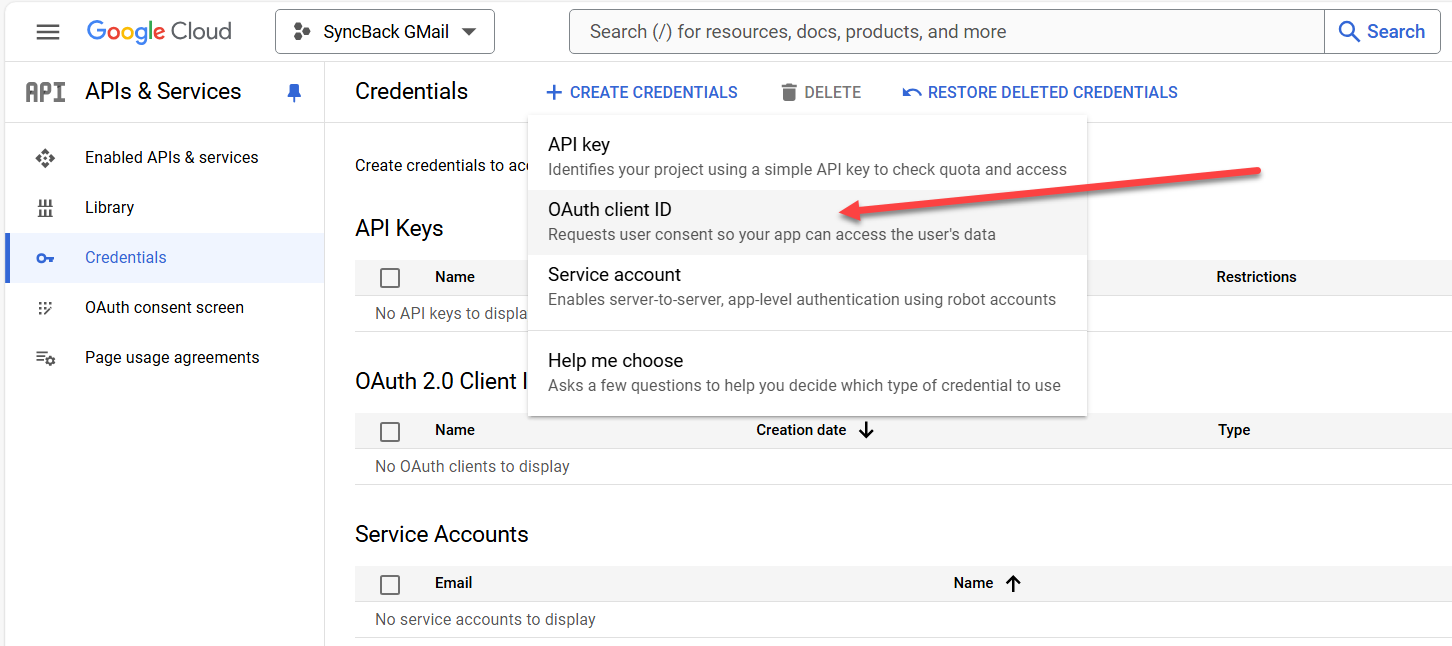Click the OAuth consent screen icon
The height and width of the screenshot is (646, 1452).
[45, 308]
